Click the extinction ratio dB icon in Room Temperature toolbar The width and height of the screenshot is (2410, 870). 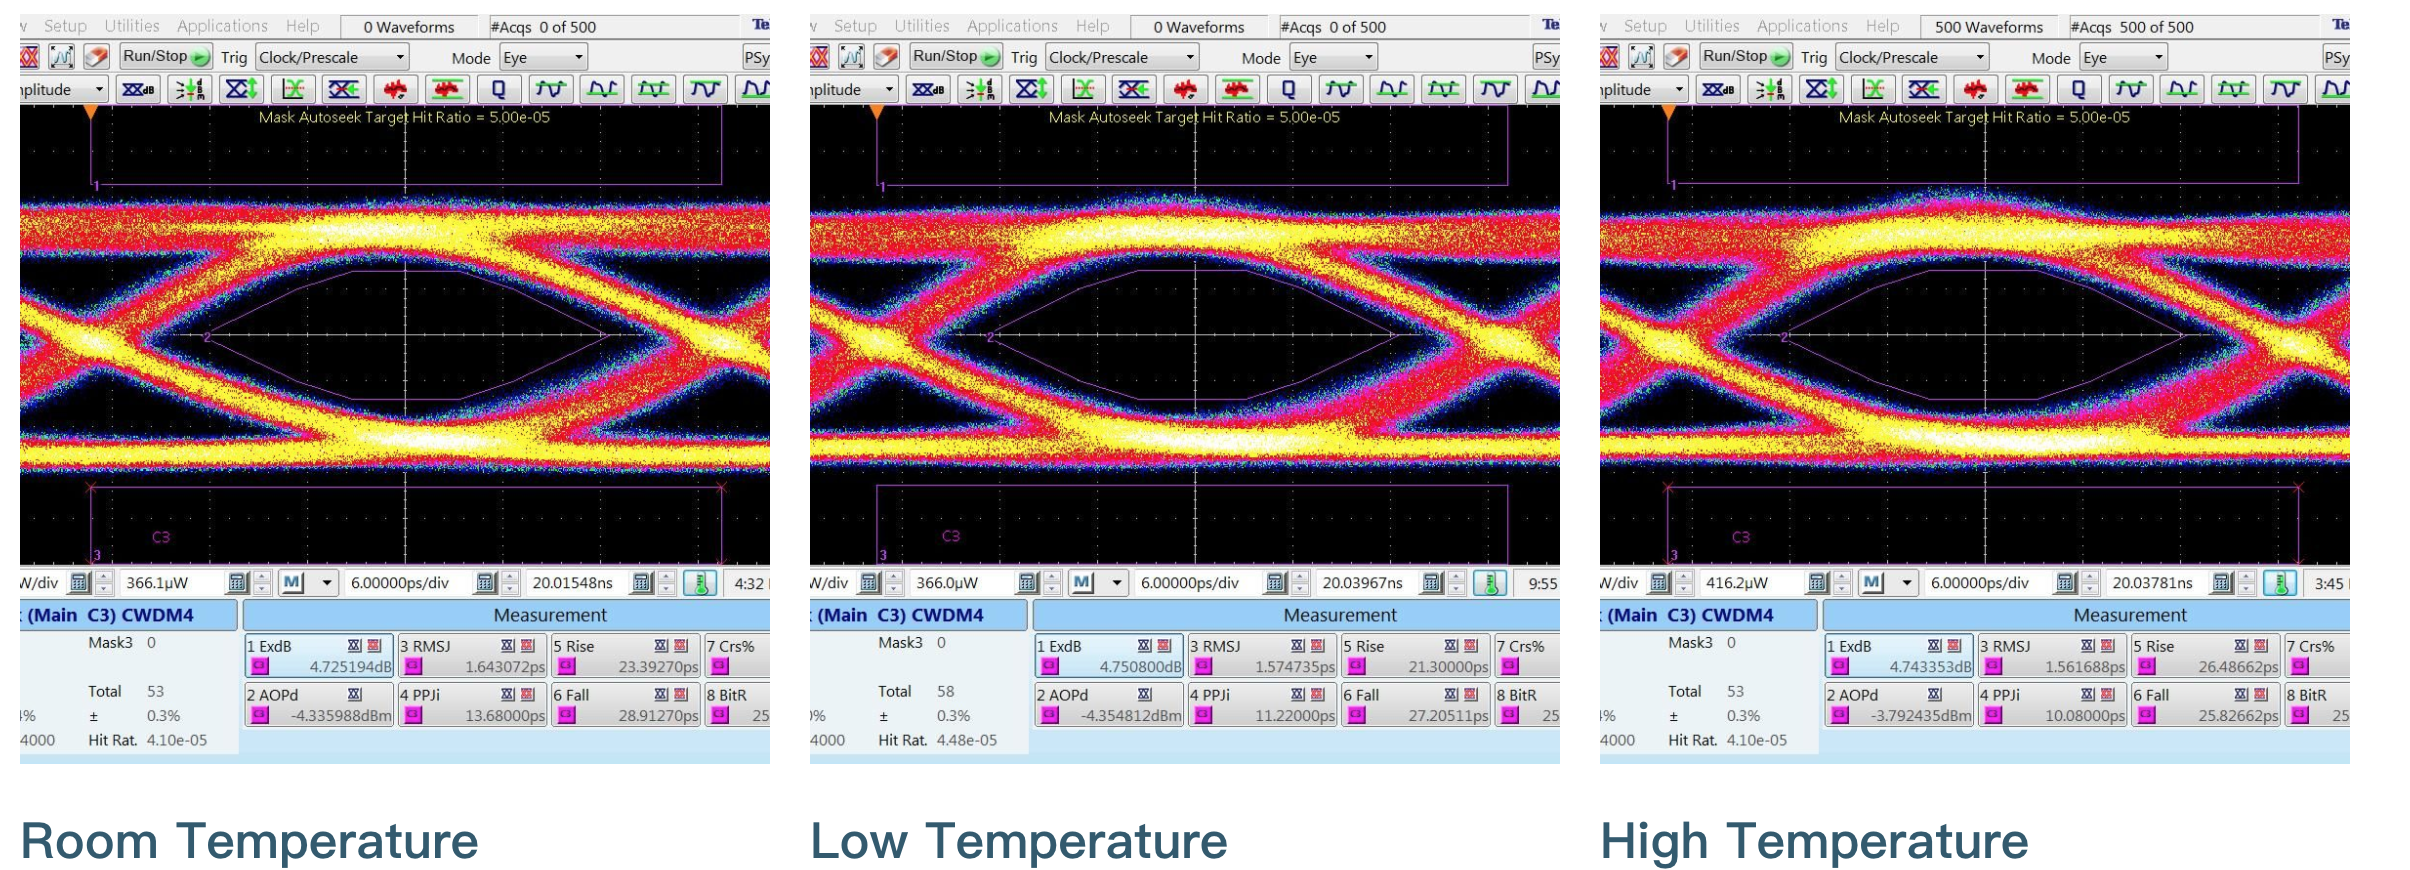click(138, 89)
